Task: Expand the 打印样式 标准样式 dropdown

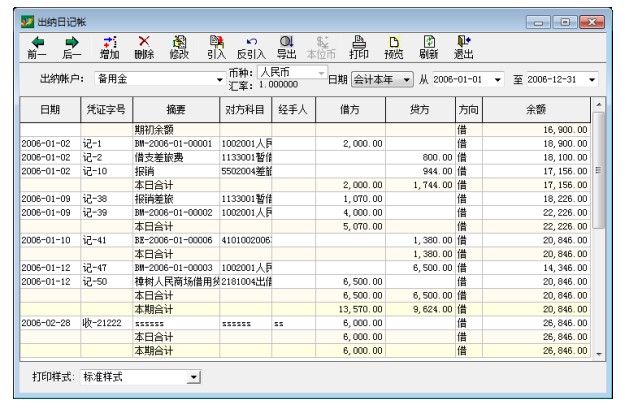Action: (x=194, y=377)
